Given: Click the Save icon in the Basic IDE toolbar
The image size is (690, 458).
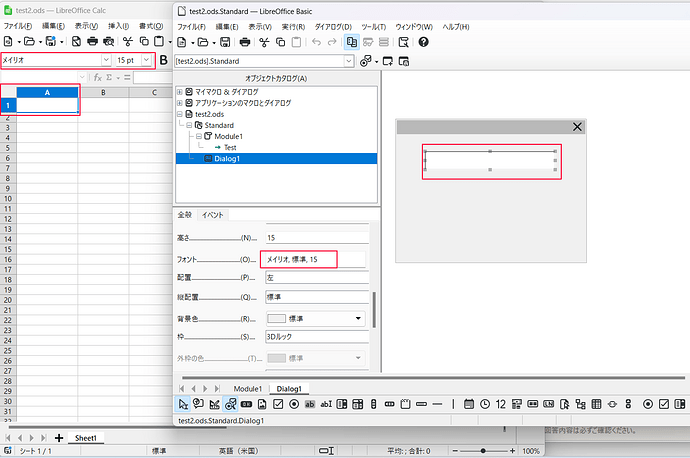Looking at the screenshot, I should [x=225, y=42].
